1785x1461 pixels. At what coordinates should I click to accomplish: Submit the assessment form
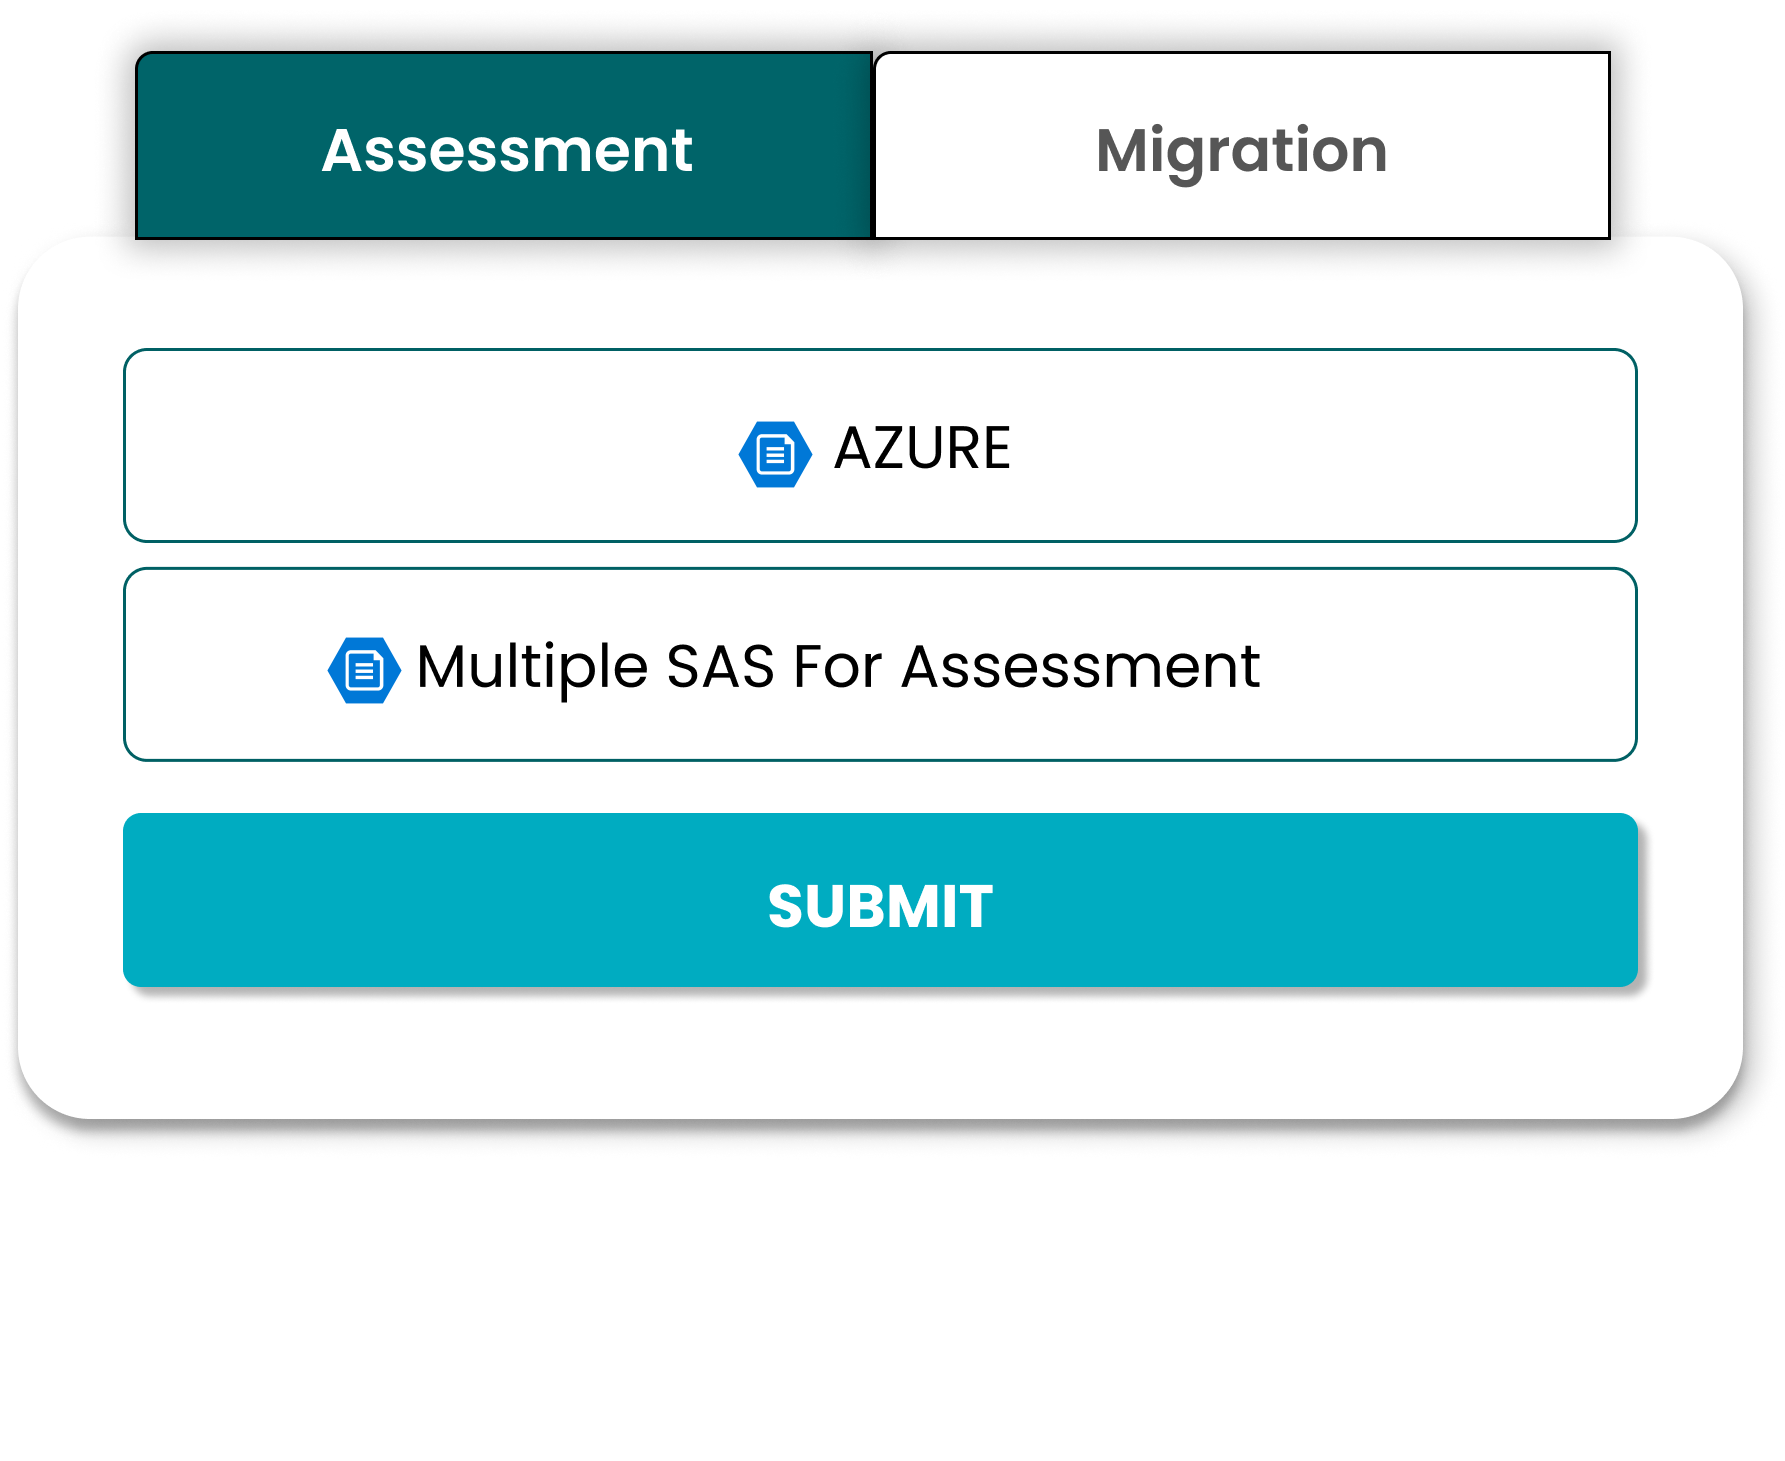pos(880,900)
